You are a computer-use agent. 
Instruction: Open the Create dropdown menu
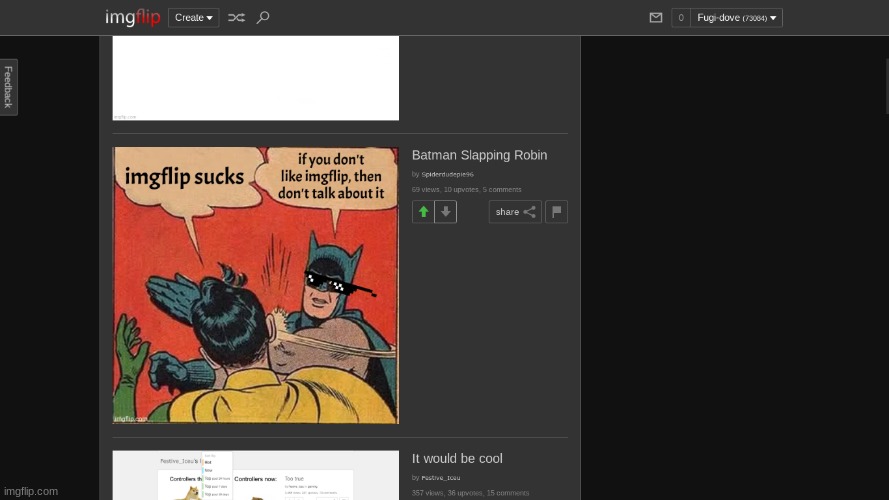[193, 18]
